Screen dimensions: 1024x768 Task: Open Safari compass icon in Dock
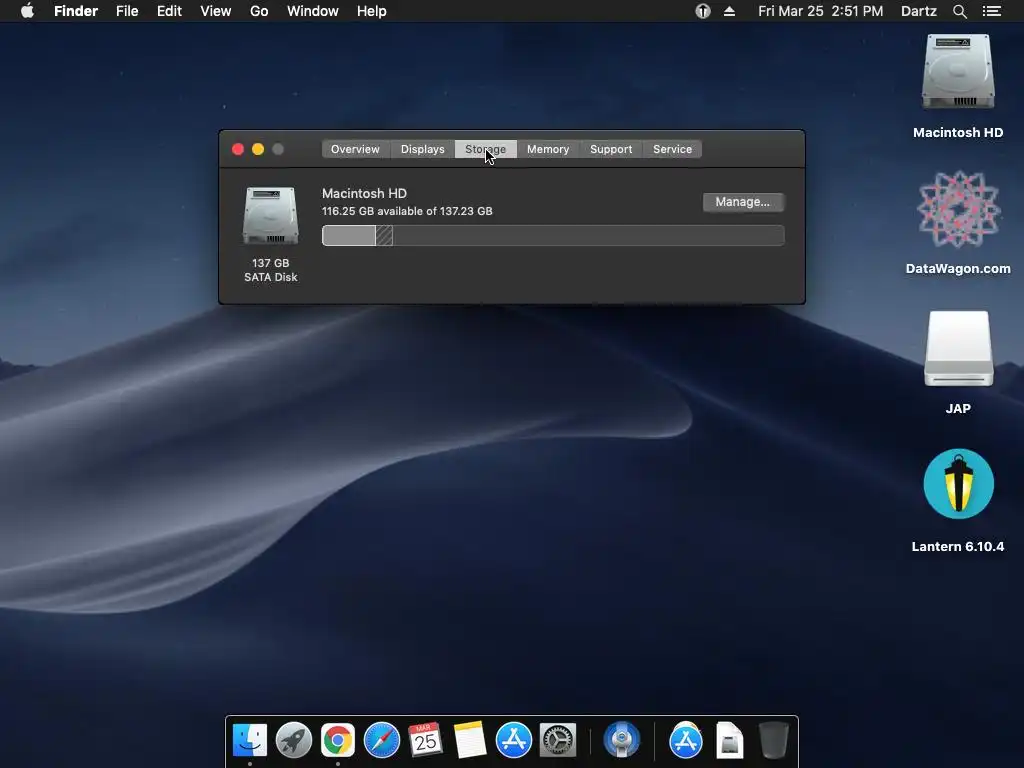(x=382, y=740)
